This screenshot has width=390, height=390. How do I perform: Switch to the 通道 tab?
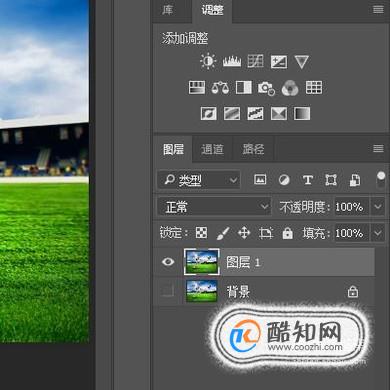(x=212, y=149)
